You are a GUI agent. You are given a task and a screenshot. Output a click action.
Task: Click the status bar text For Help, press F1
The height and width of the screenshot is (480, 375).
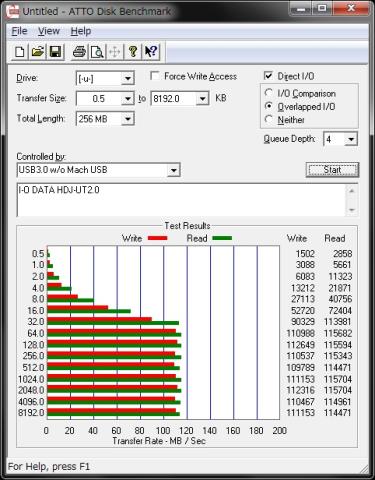point(49,466)
